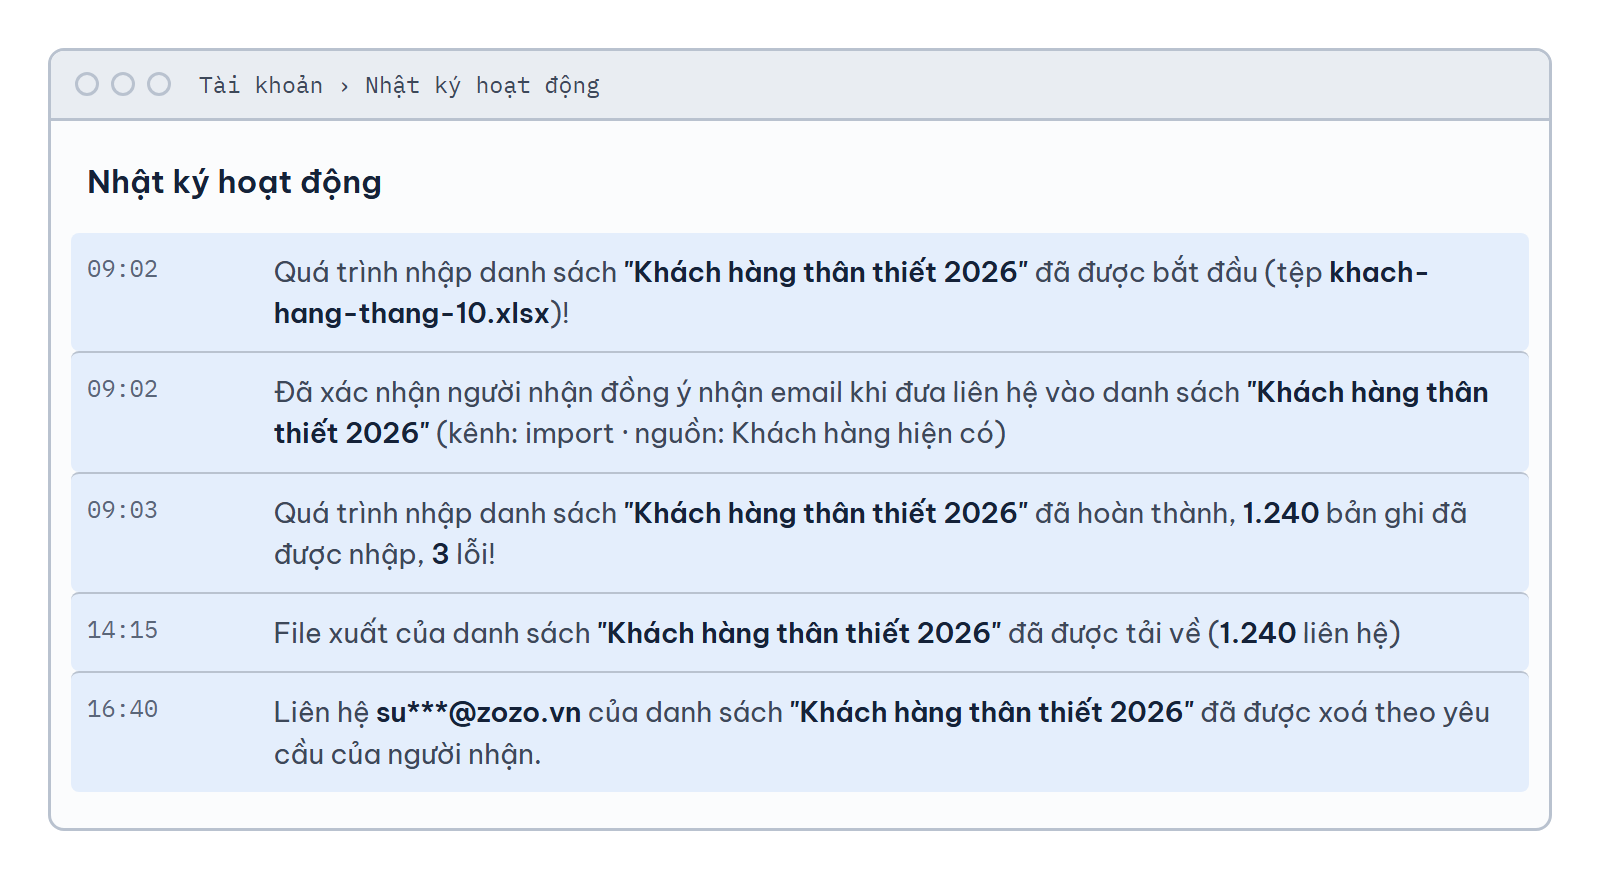Click "Khách hàng thân thiết 2026" in the 09:03 entry
The image size is (1600, 880).
pyautogui.click(x=826, y=513)
